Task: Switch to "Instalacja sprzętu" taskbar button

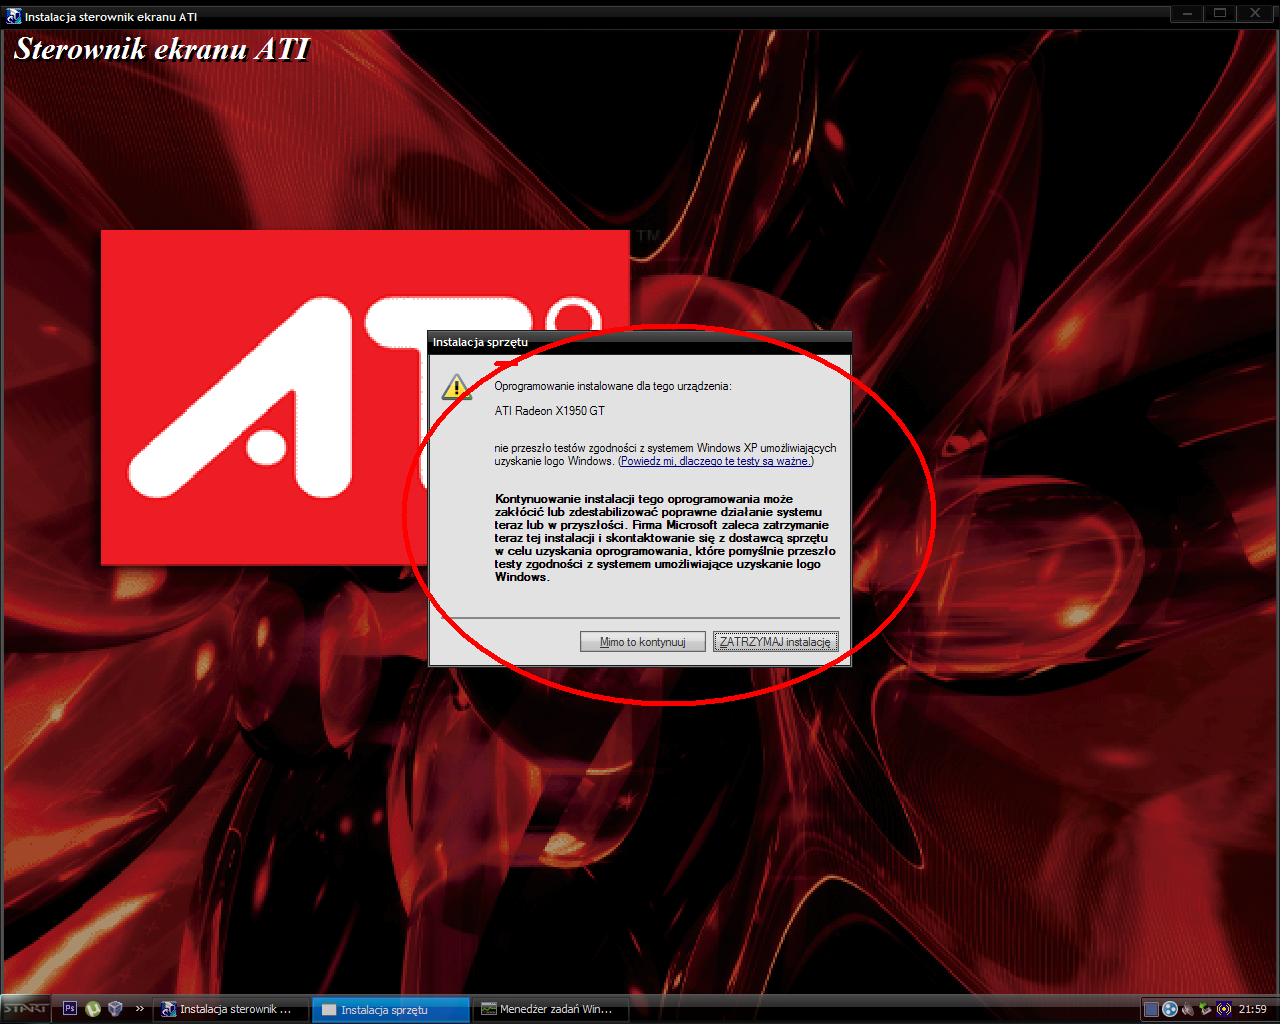Action: 391,1009
